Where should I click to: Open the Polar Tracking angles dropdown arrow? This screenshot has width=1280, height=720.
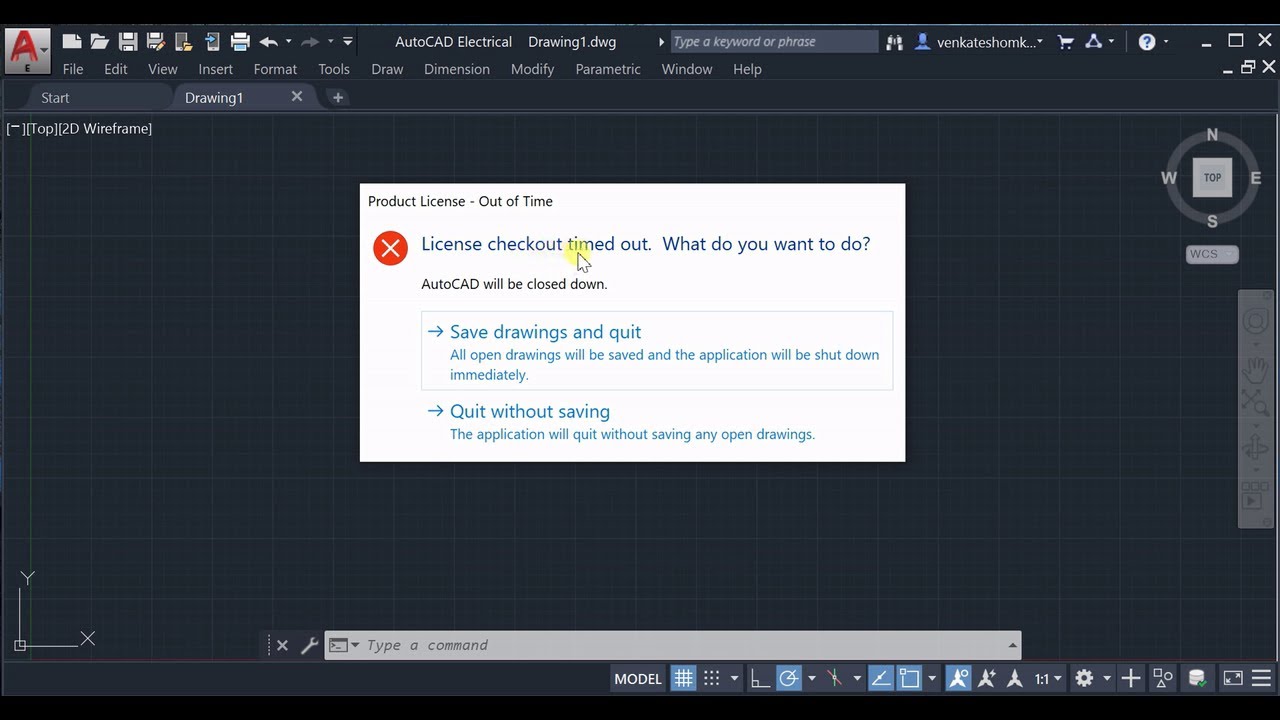coord(811,679)
